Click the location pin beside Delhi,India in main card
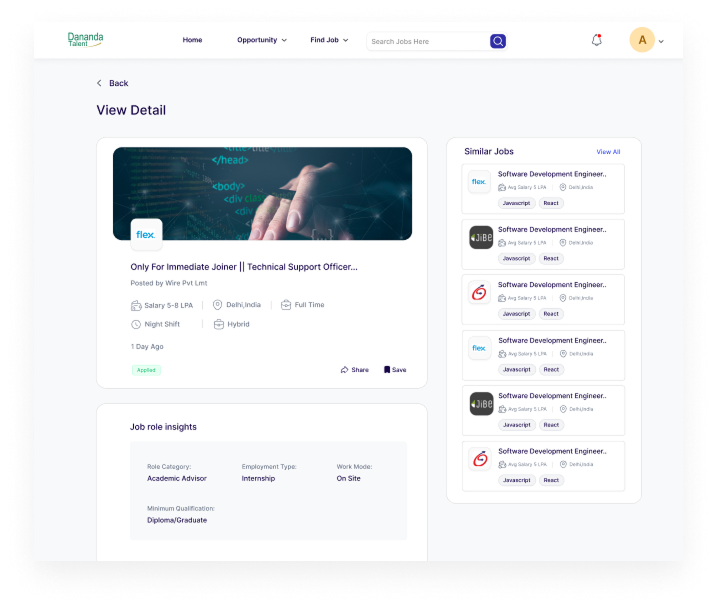Viewport: 717px width, 607px height. pos(218,305)
